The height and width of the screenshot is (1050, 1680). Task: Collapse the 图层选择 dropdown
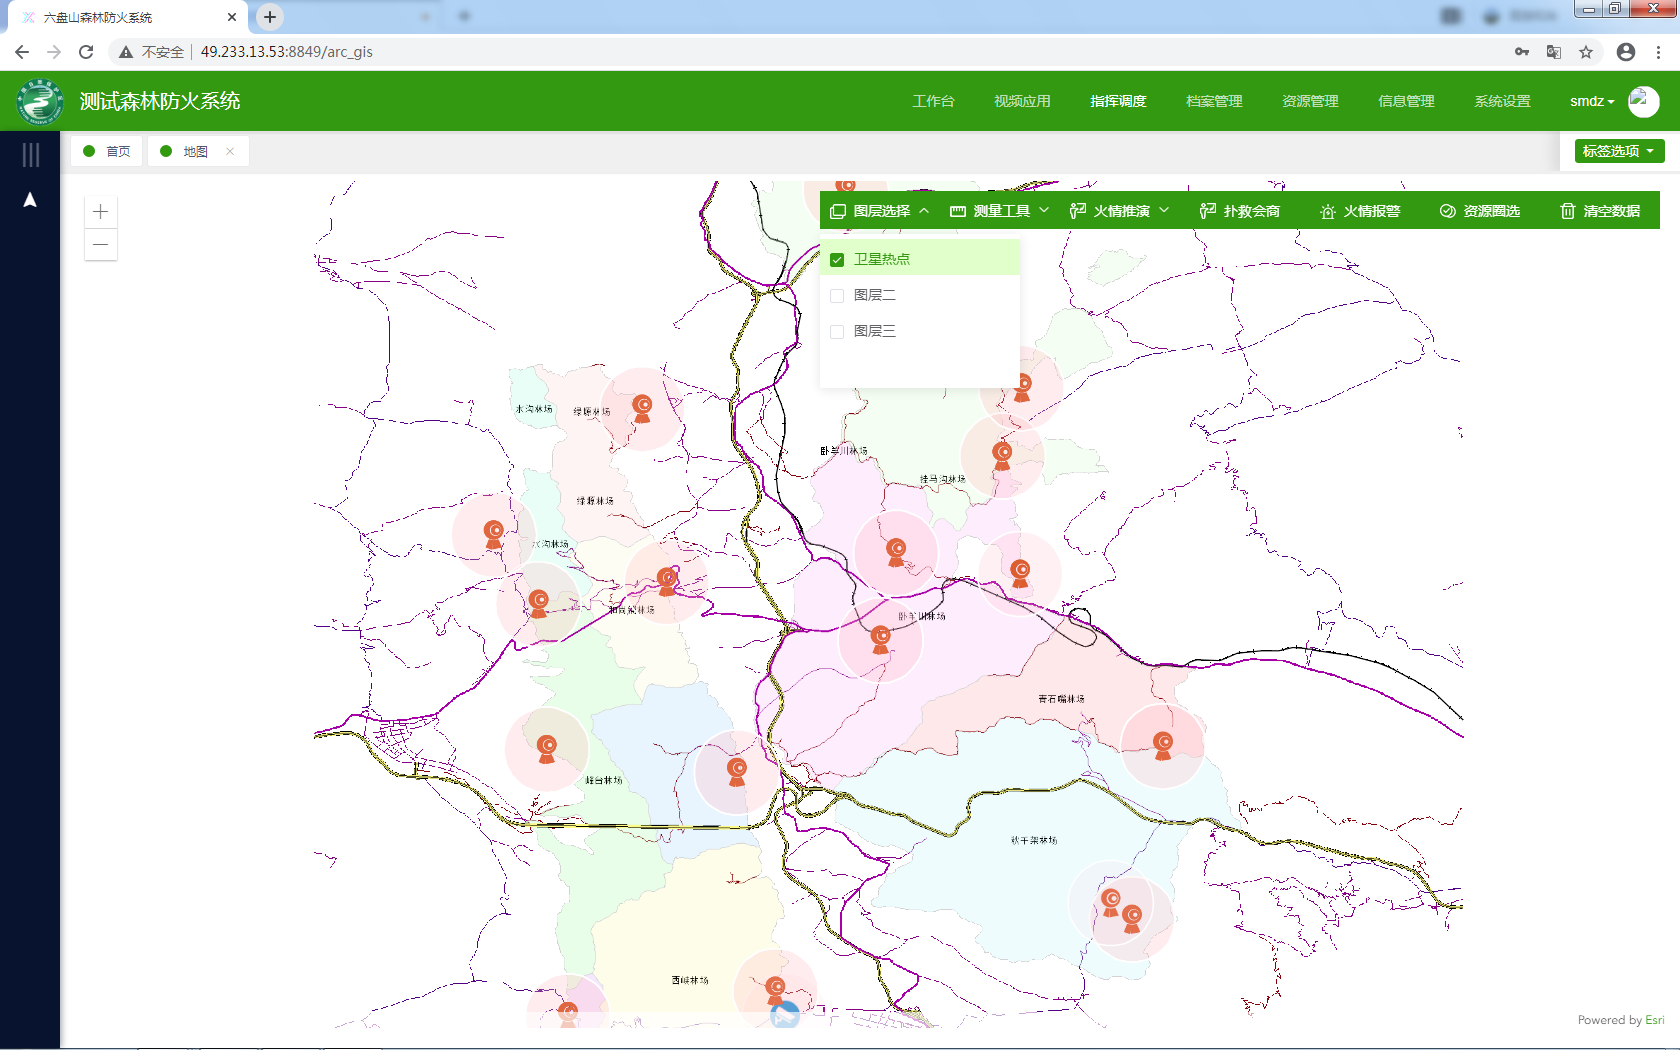880,211
